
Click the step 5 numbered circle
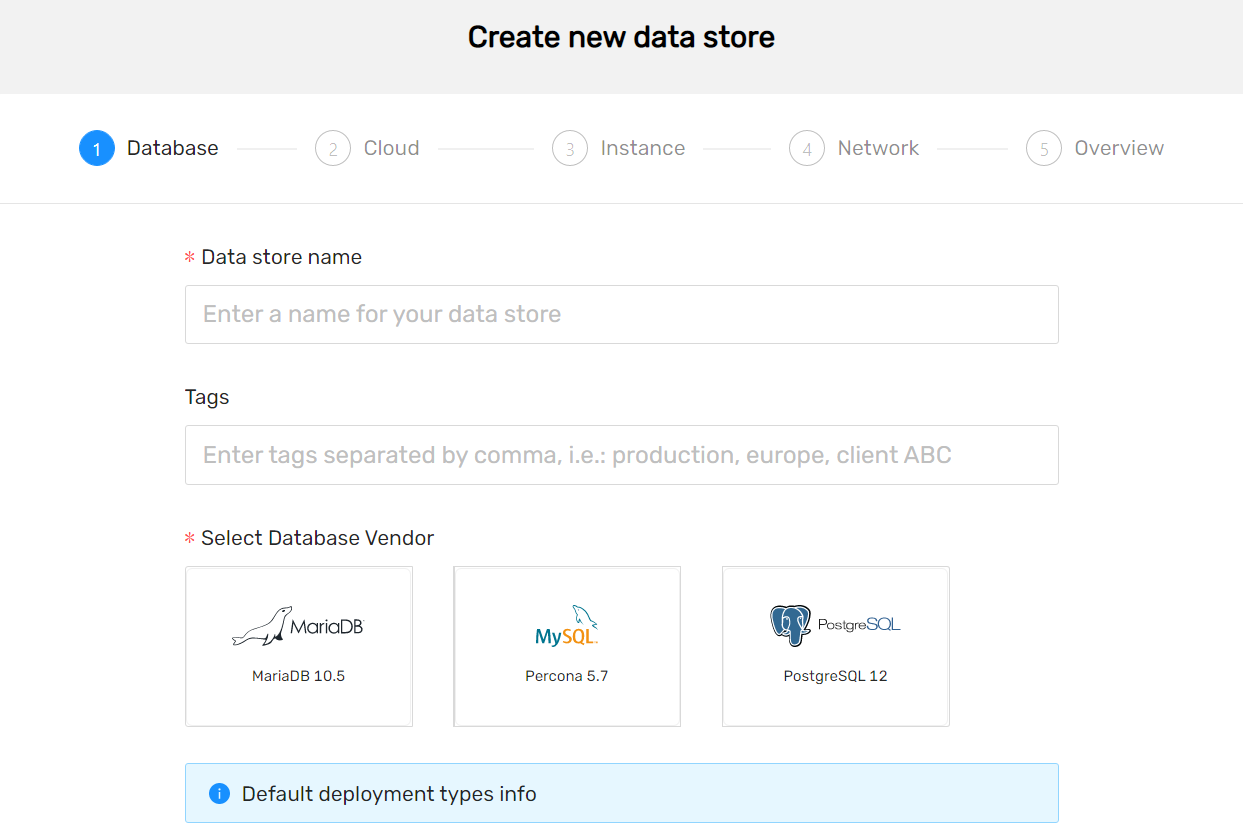[x=1044, y=147]
